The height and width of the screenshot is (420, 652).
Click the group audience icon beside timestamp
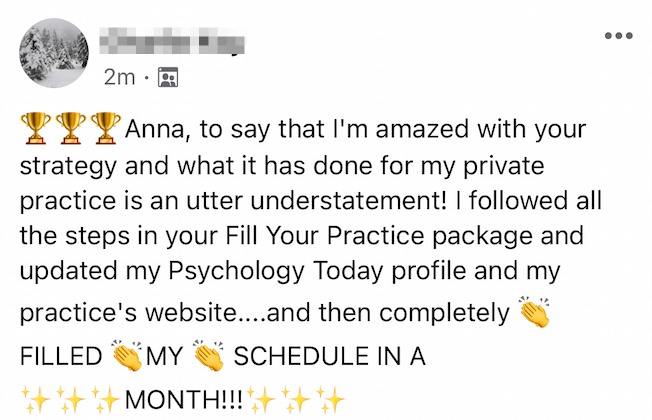[168, 76]
